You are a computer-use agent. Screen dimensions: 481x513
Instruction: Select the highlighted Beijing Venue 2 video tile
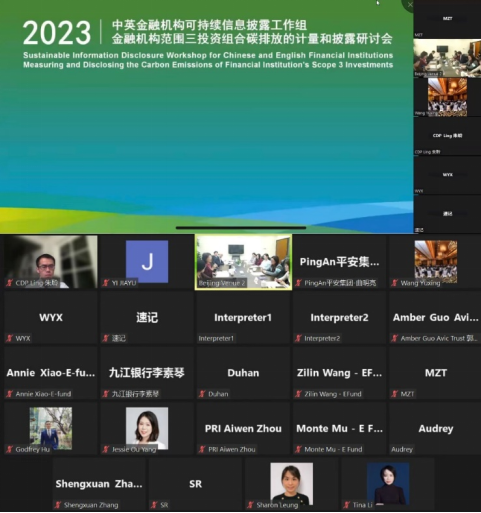click(243, 262)
